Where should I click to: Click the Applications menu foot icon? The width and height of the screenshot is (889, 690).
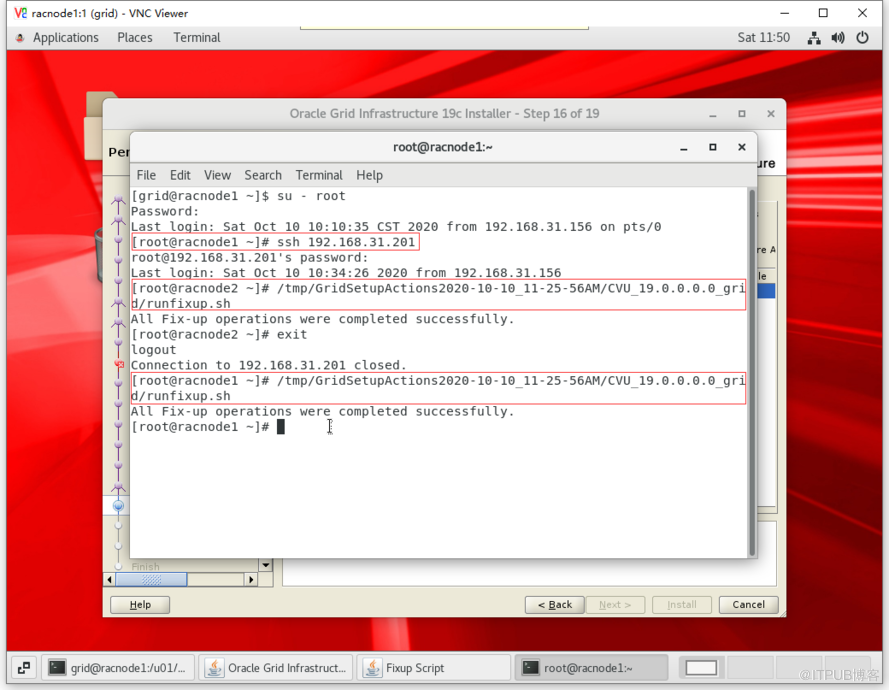[20, 38]
